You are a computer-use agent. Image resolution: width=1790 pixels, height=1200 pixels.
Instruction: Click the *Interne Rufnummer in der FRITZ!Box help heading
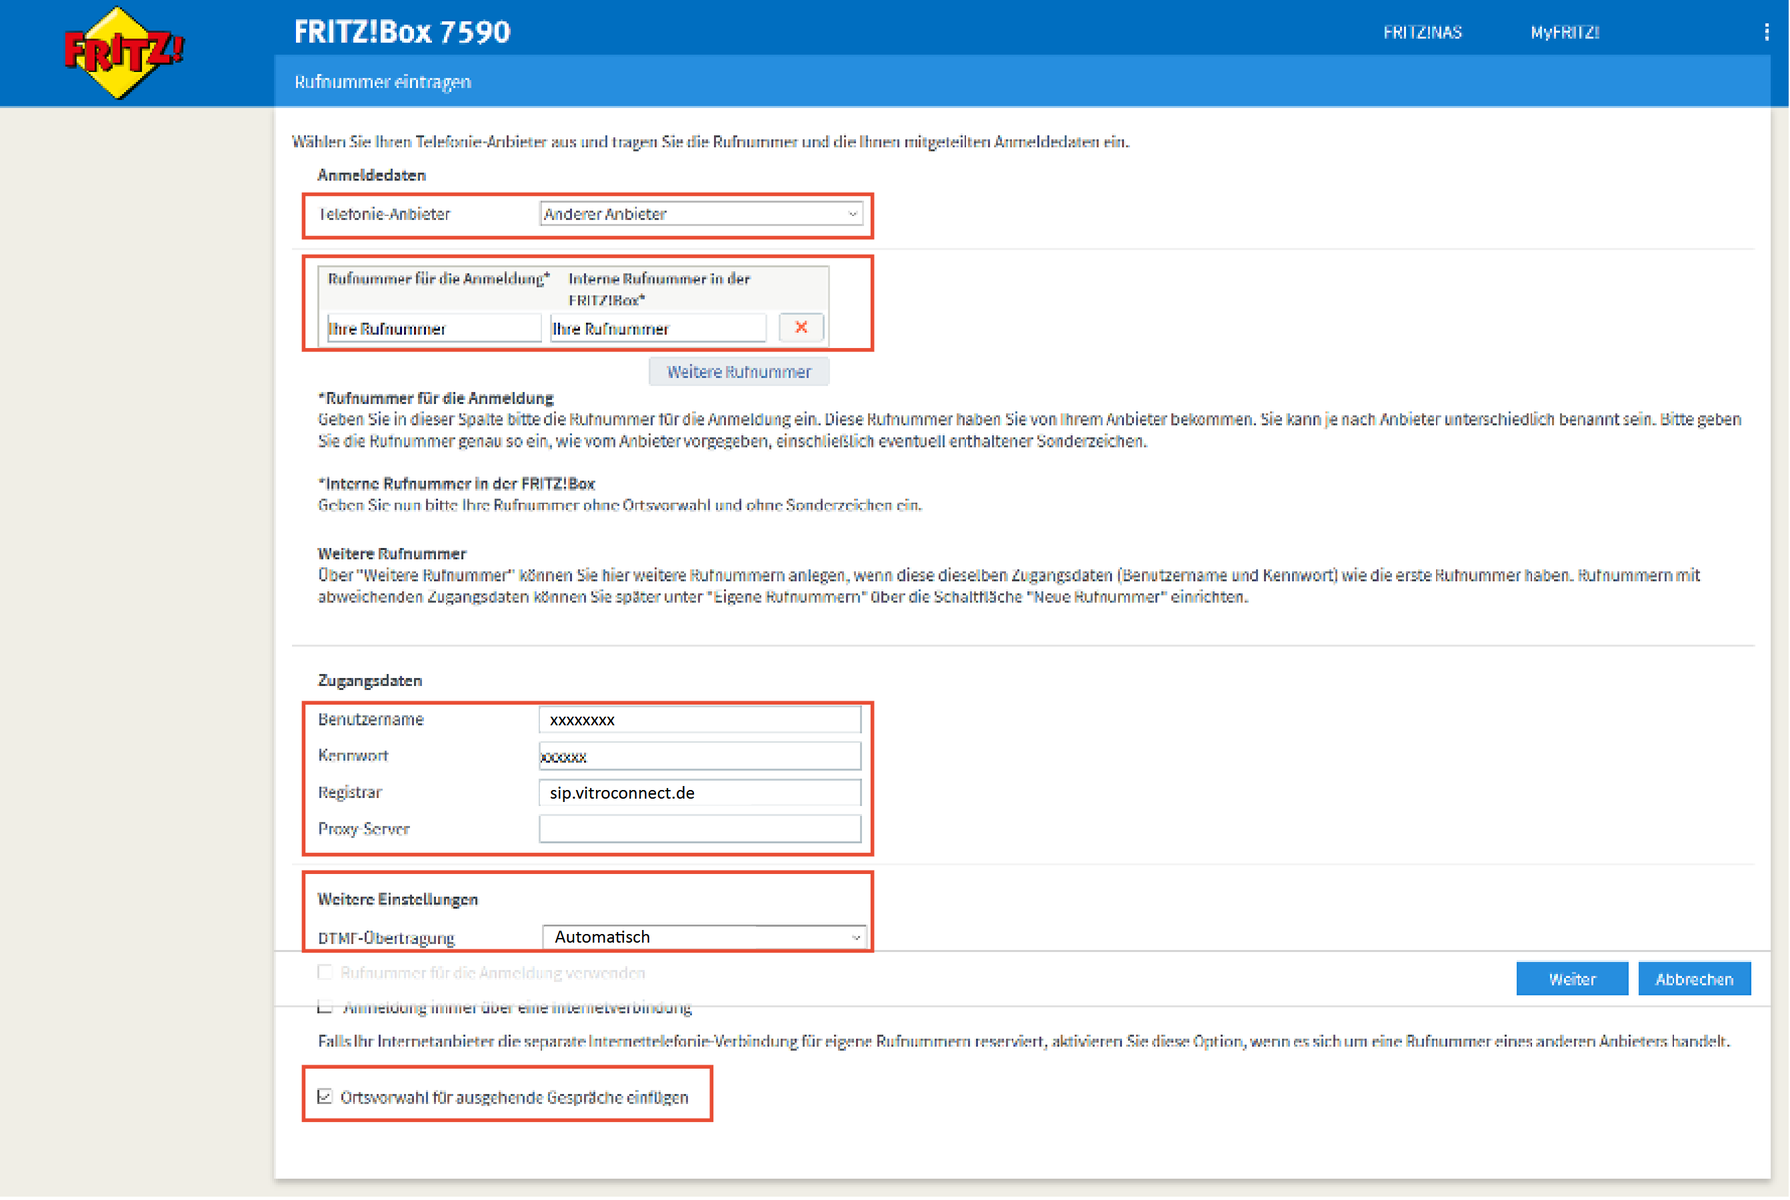(x=457, y=484)
